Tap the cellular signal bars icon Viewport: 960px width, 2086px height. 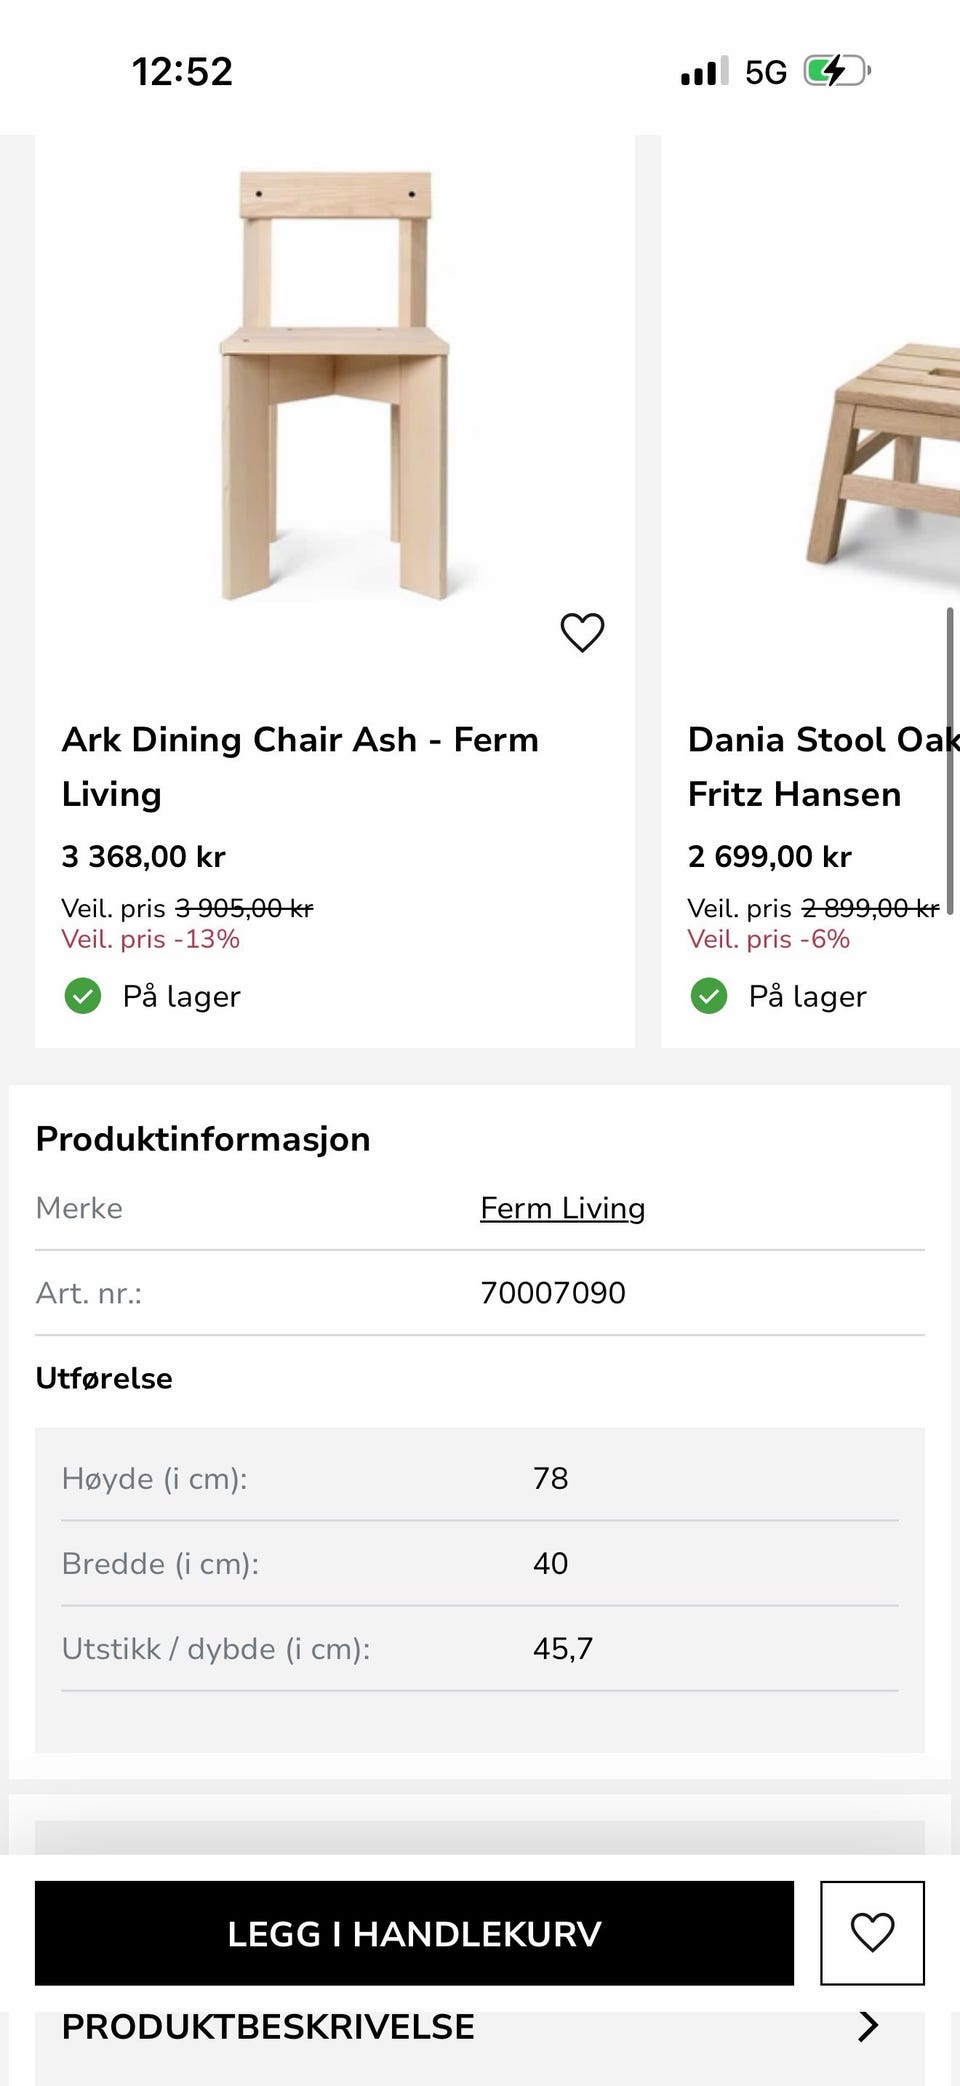click(704, 71)
